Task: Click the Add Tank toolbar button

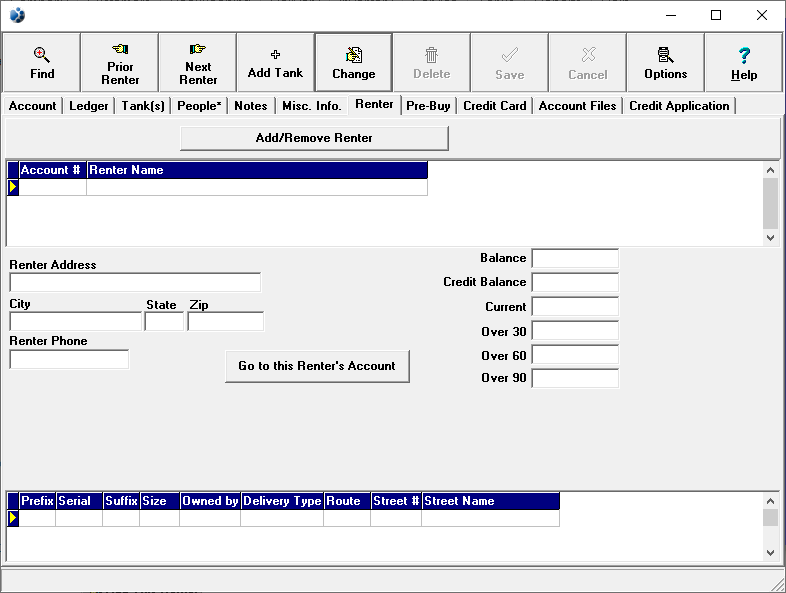Action: 276,63
